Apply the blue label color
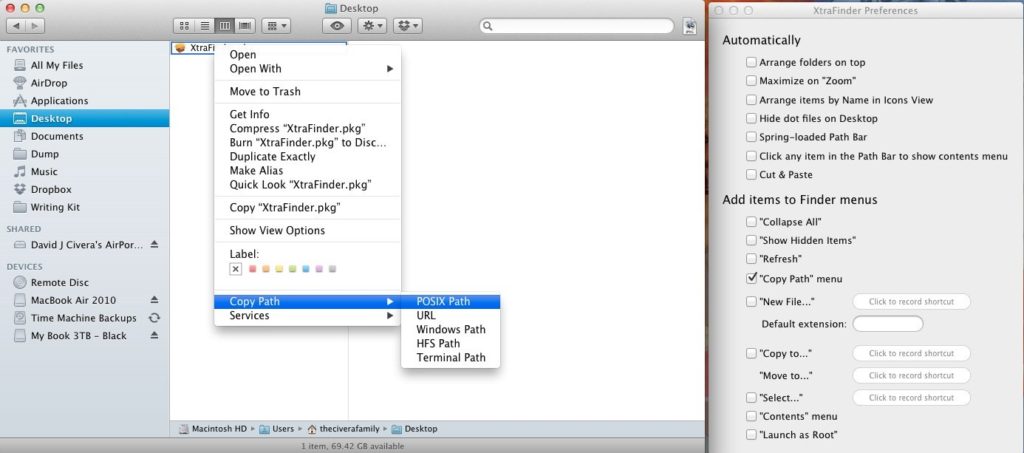1024x453 pixels. (x=306, y=269)
